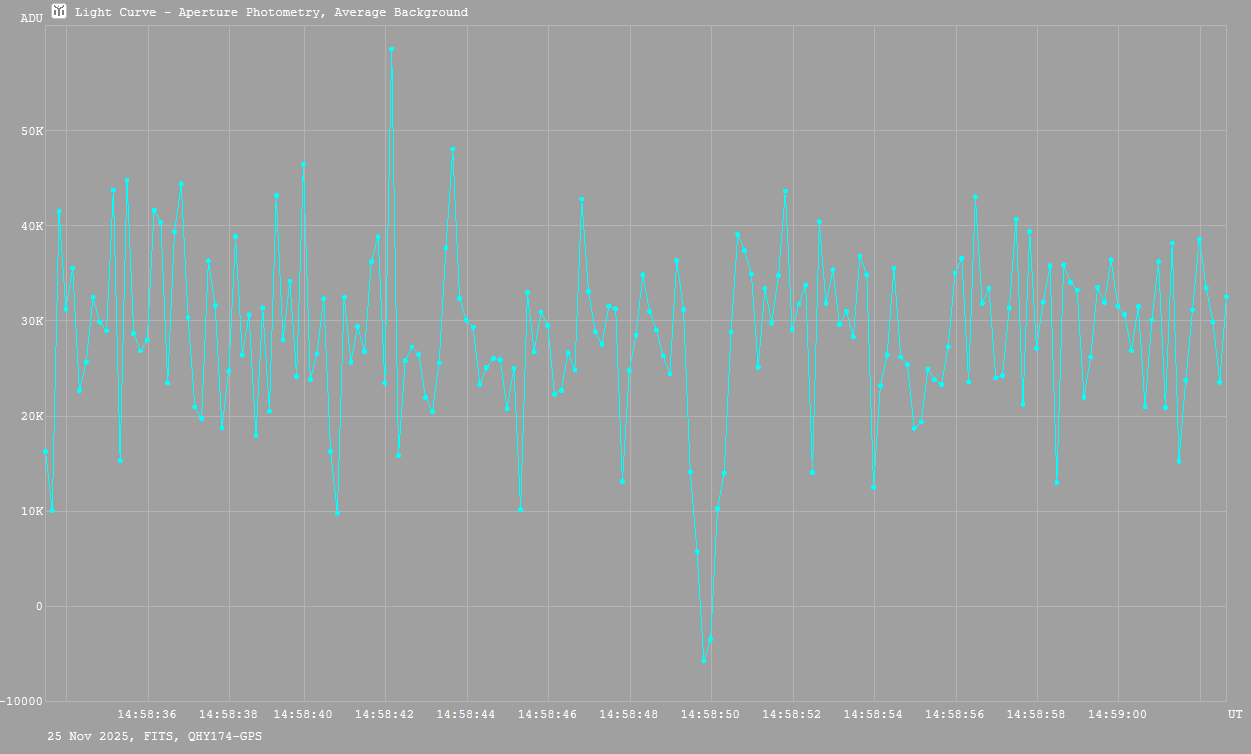Select the 14:58:56 time axis label
The height and width of the screenshot is (754, 1251).
coord(955,714)
